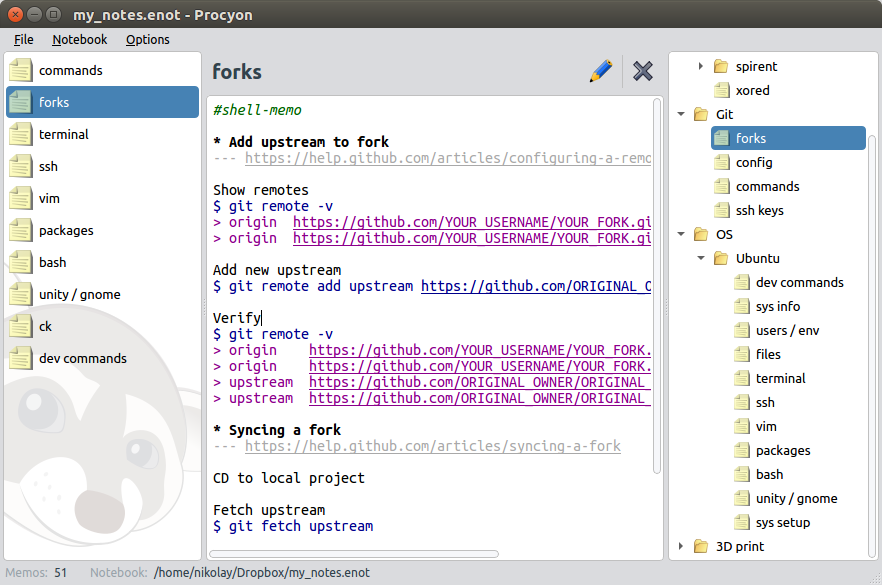Click the OS folder icon in tree
Screen dimensions: 882x585
(701, 235)
